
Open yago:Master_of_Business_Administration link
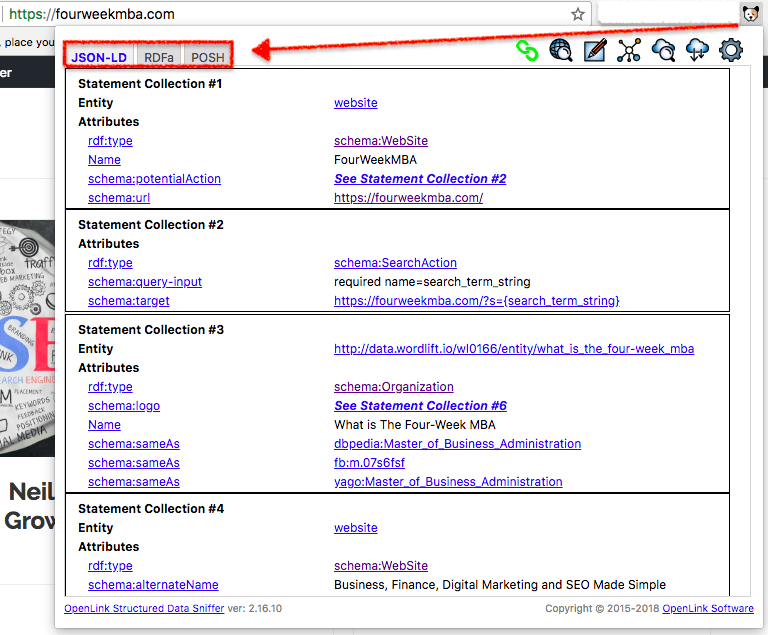(448, 482)
